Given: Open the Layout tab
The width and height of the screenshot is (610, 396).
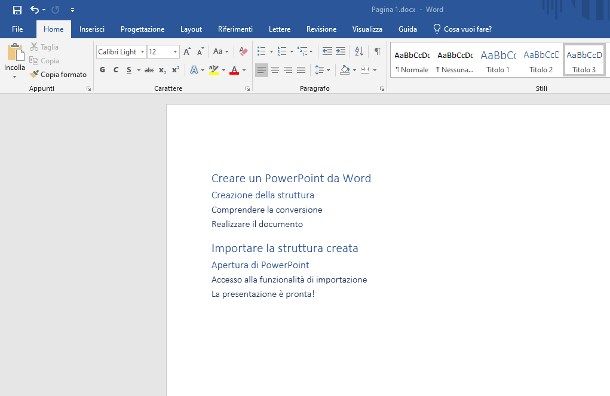Looking at the screenshot, I should pyautogui.click(x=191, y=29).
